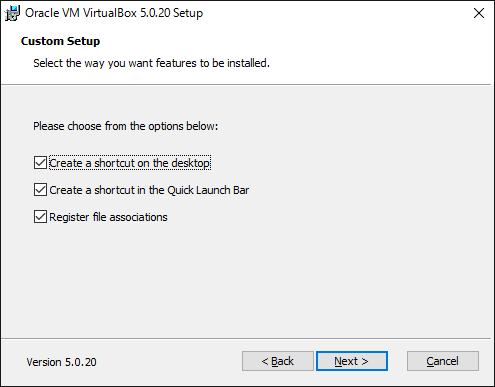Close the VirtualBox Setup window
The width and height of the screenshot is (495, 387).
click(x=479, y=13)
